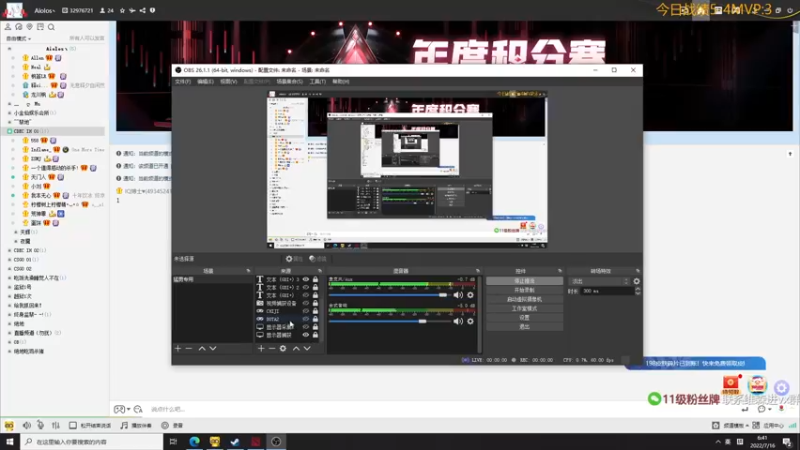Click 停止推流 button in controls
This screenshot has height=450, width=800.
(x=524, y=281)
